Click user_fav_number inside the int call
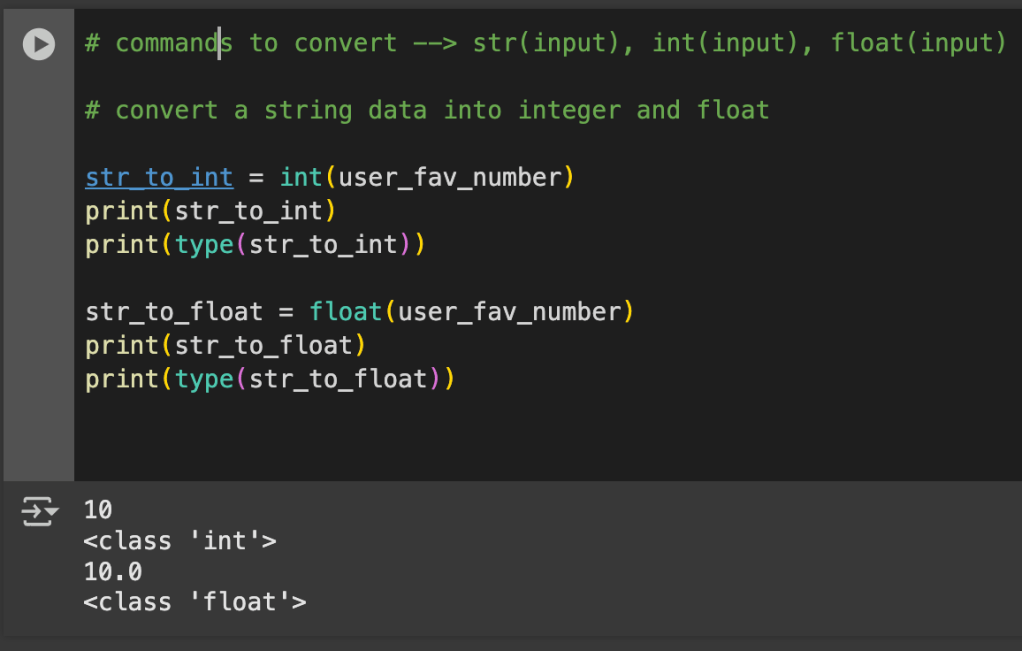This screenshot has height=651, width=1022. (450, 178)
